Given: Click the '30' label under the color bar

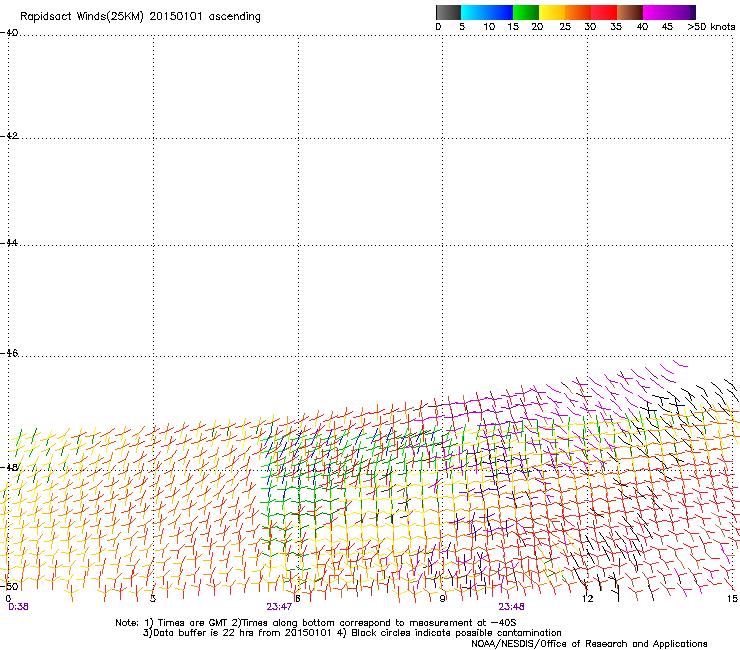Looking at the screenshot, I should (x=590, y=27).
